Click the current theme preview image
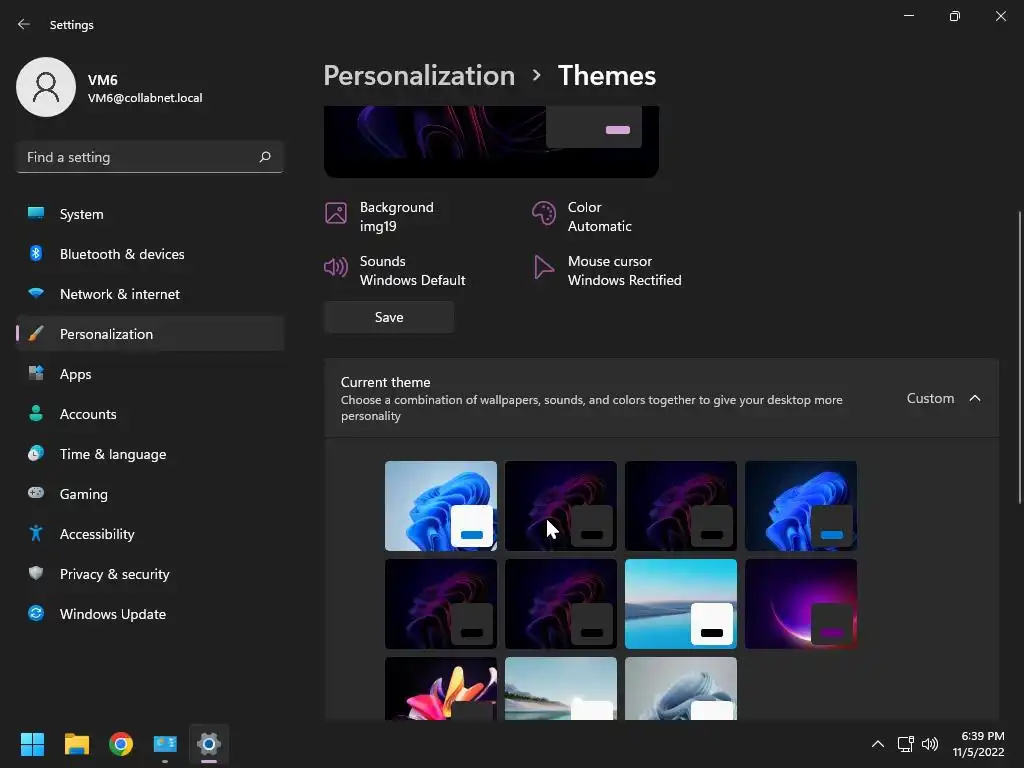 (491, 141)
